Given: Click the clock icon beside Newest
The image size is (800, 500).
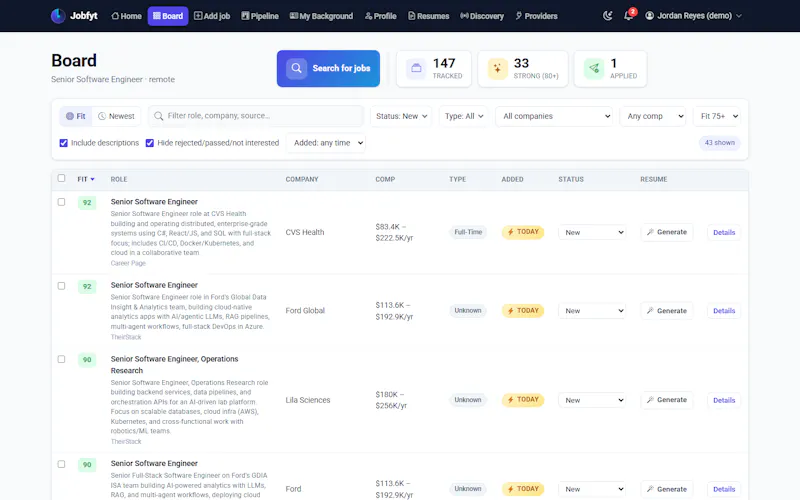Looking at the screenshot, I should 102,116.
